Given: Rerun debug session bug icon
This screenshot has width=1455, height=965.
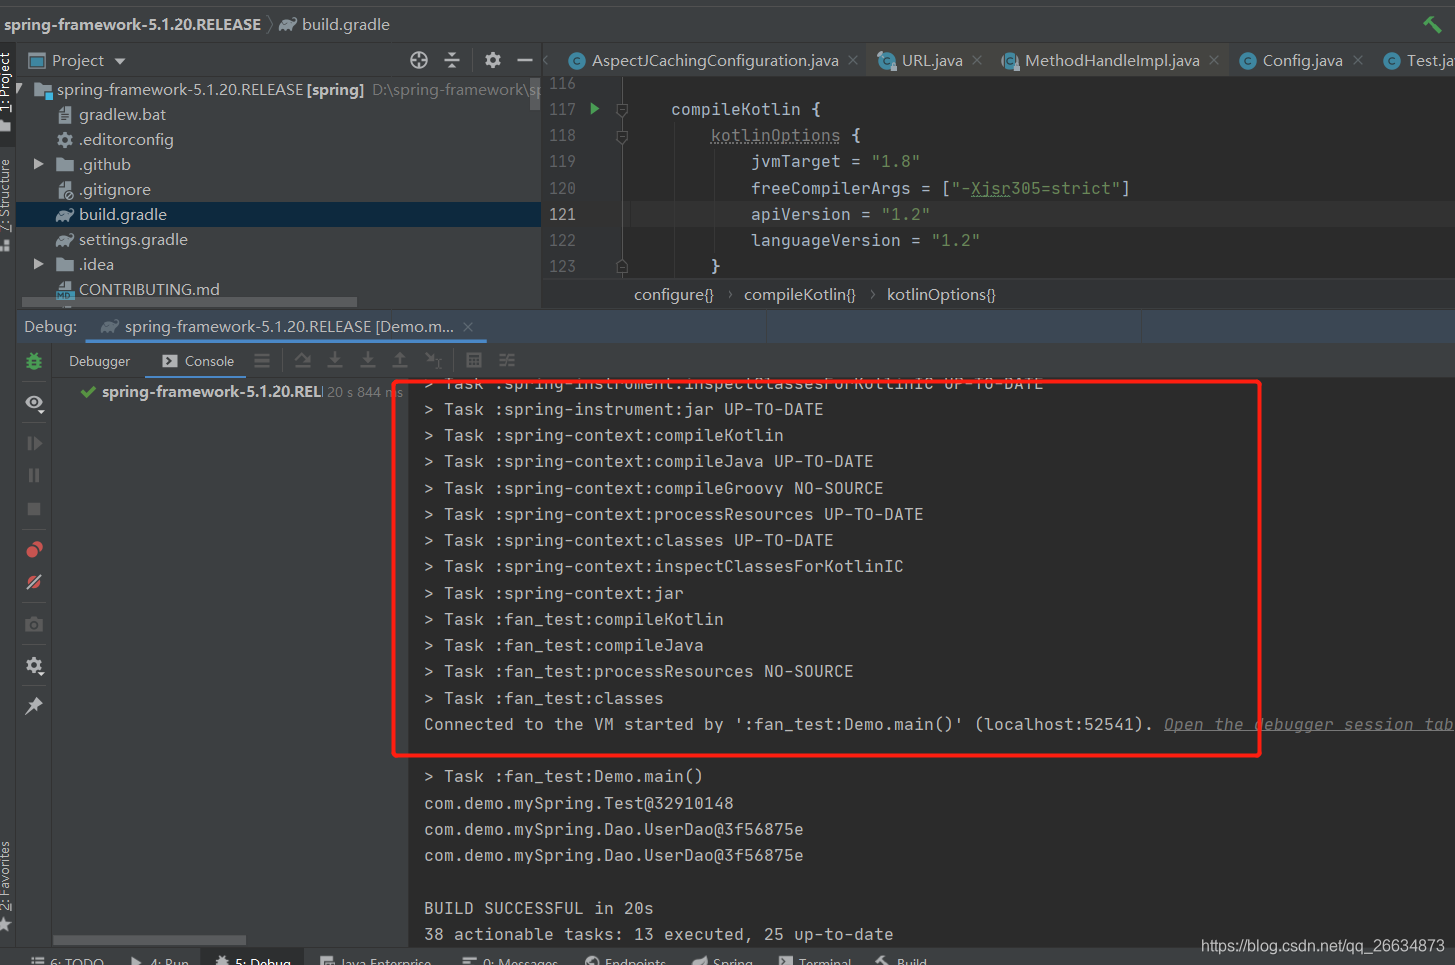Looking at the screenshot, I should [x=34, y=361].
